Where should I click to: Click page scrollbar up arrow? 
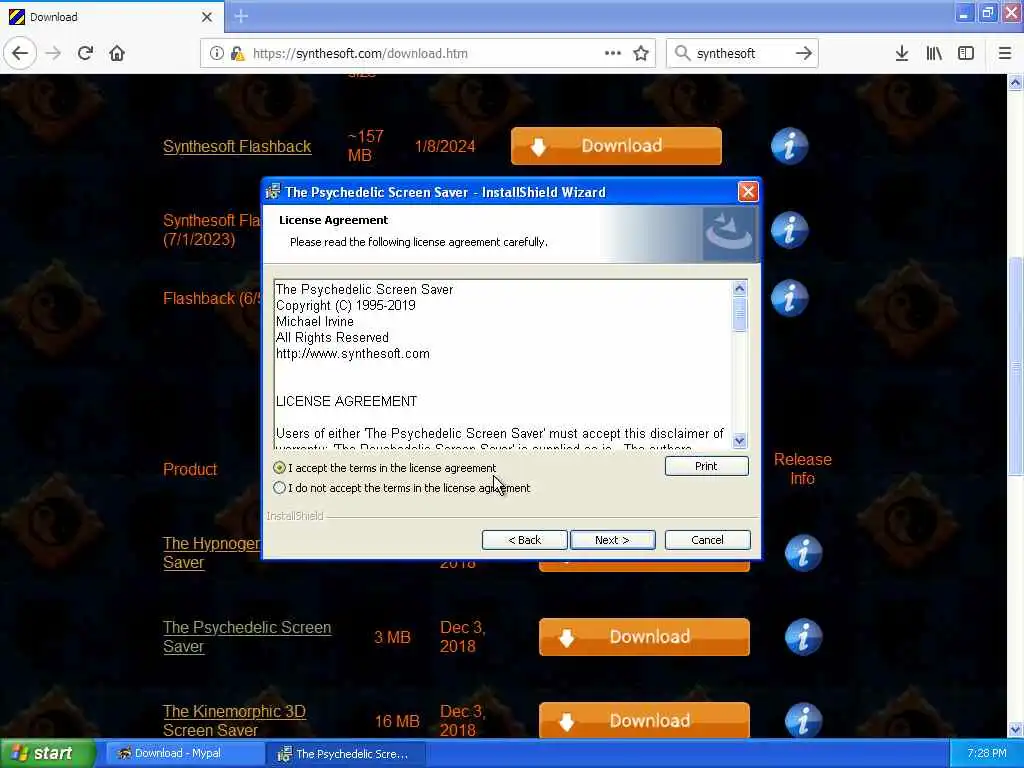(x=1015, y=83)
